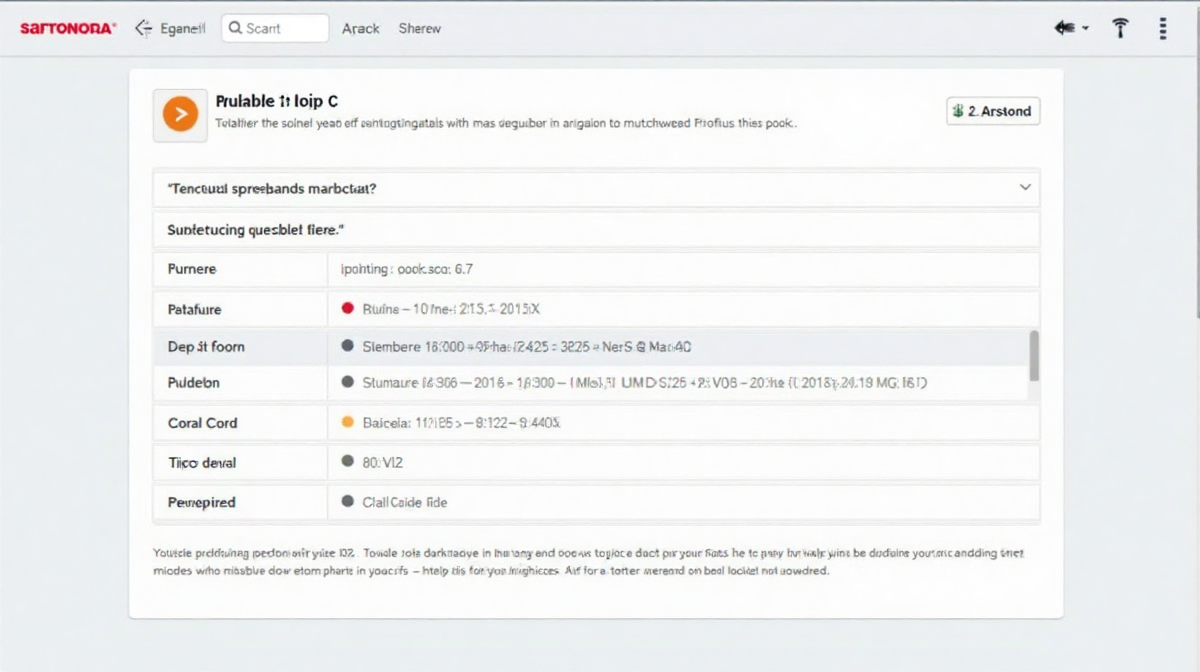
Task: Select the dot in the Dep it foorn row
Action: tap(348, 346)
